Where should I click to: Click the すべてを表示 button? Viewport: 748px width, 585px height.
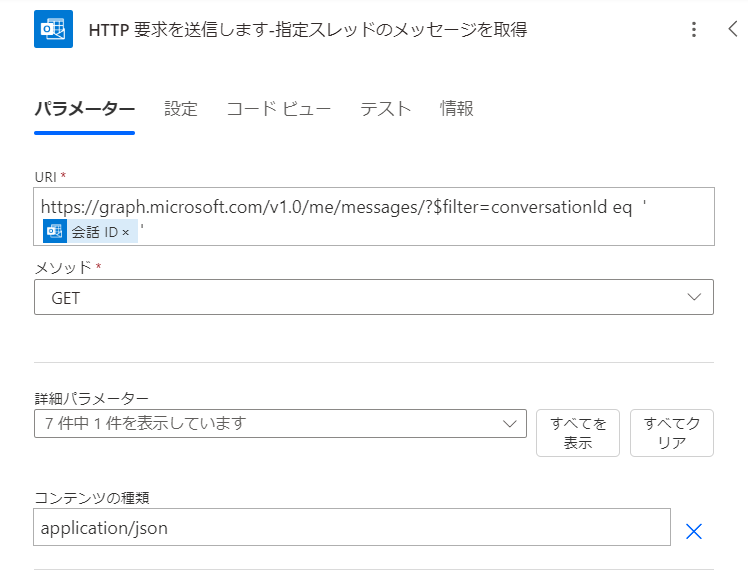pyautogui.click(x=578, y=433)
